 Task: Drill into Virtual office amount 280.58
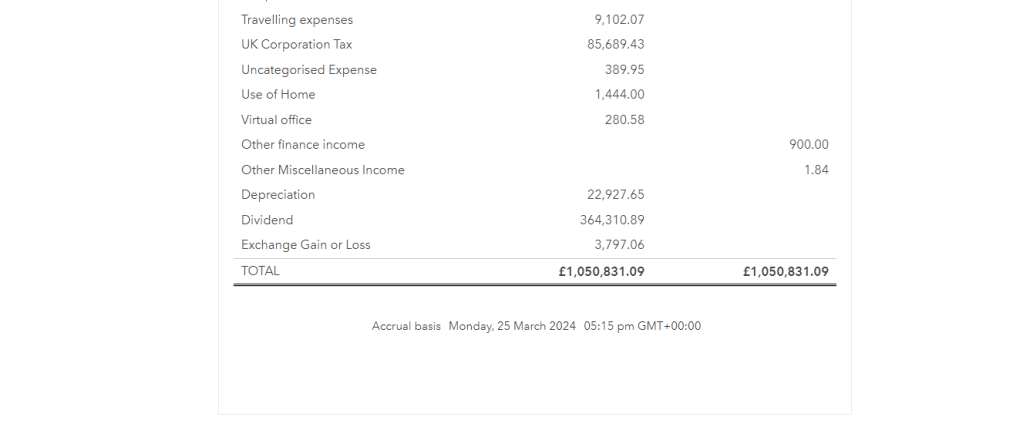624,120
